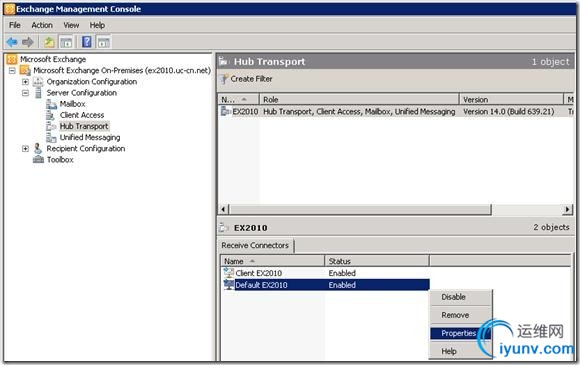This screenshot has width=580, height=365.
Task: Click the Role column header
Action: 359,99
